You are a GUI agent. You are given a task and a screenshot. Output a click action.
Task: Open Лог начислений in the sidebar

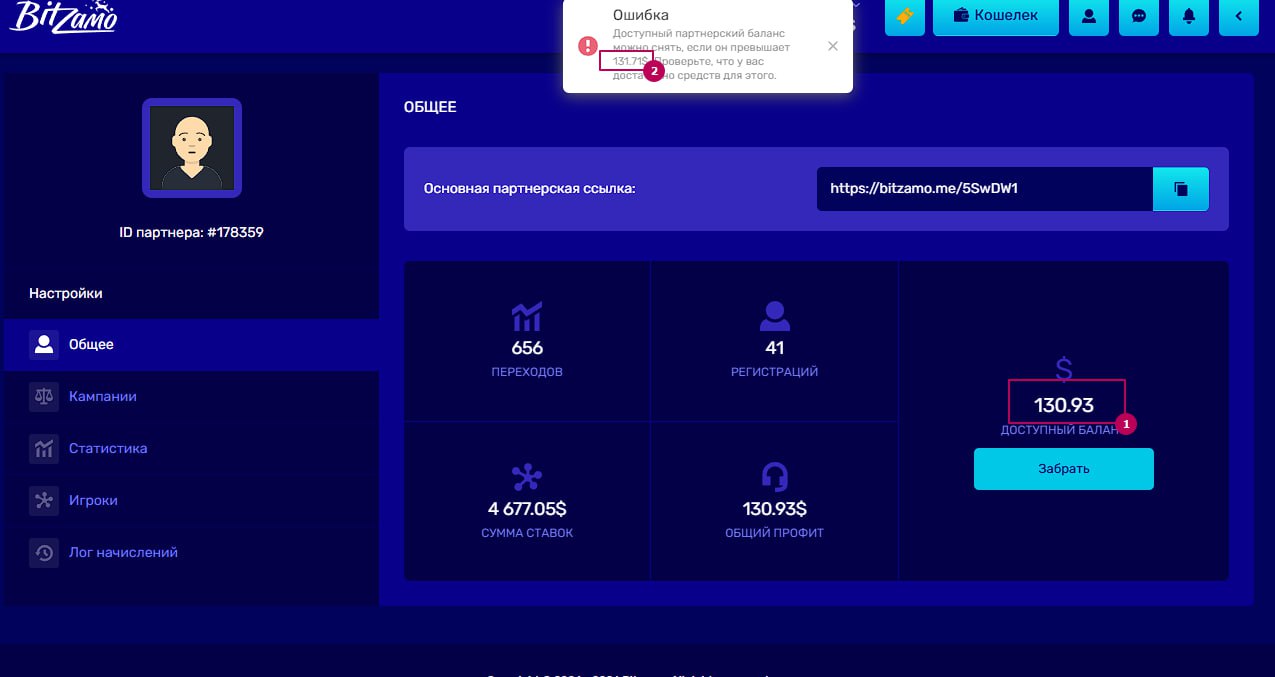123,553
